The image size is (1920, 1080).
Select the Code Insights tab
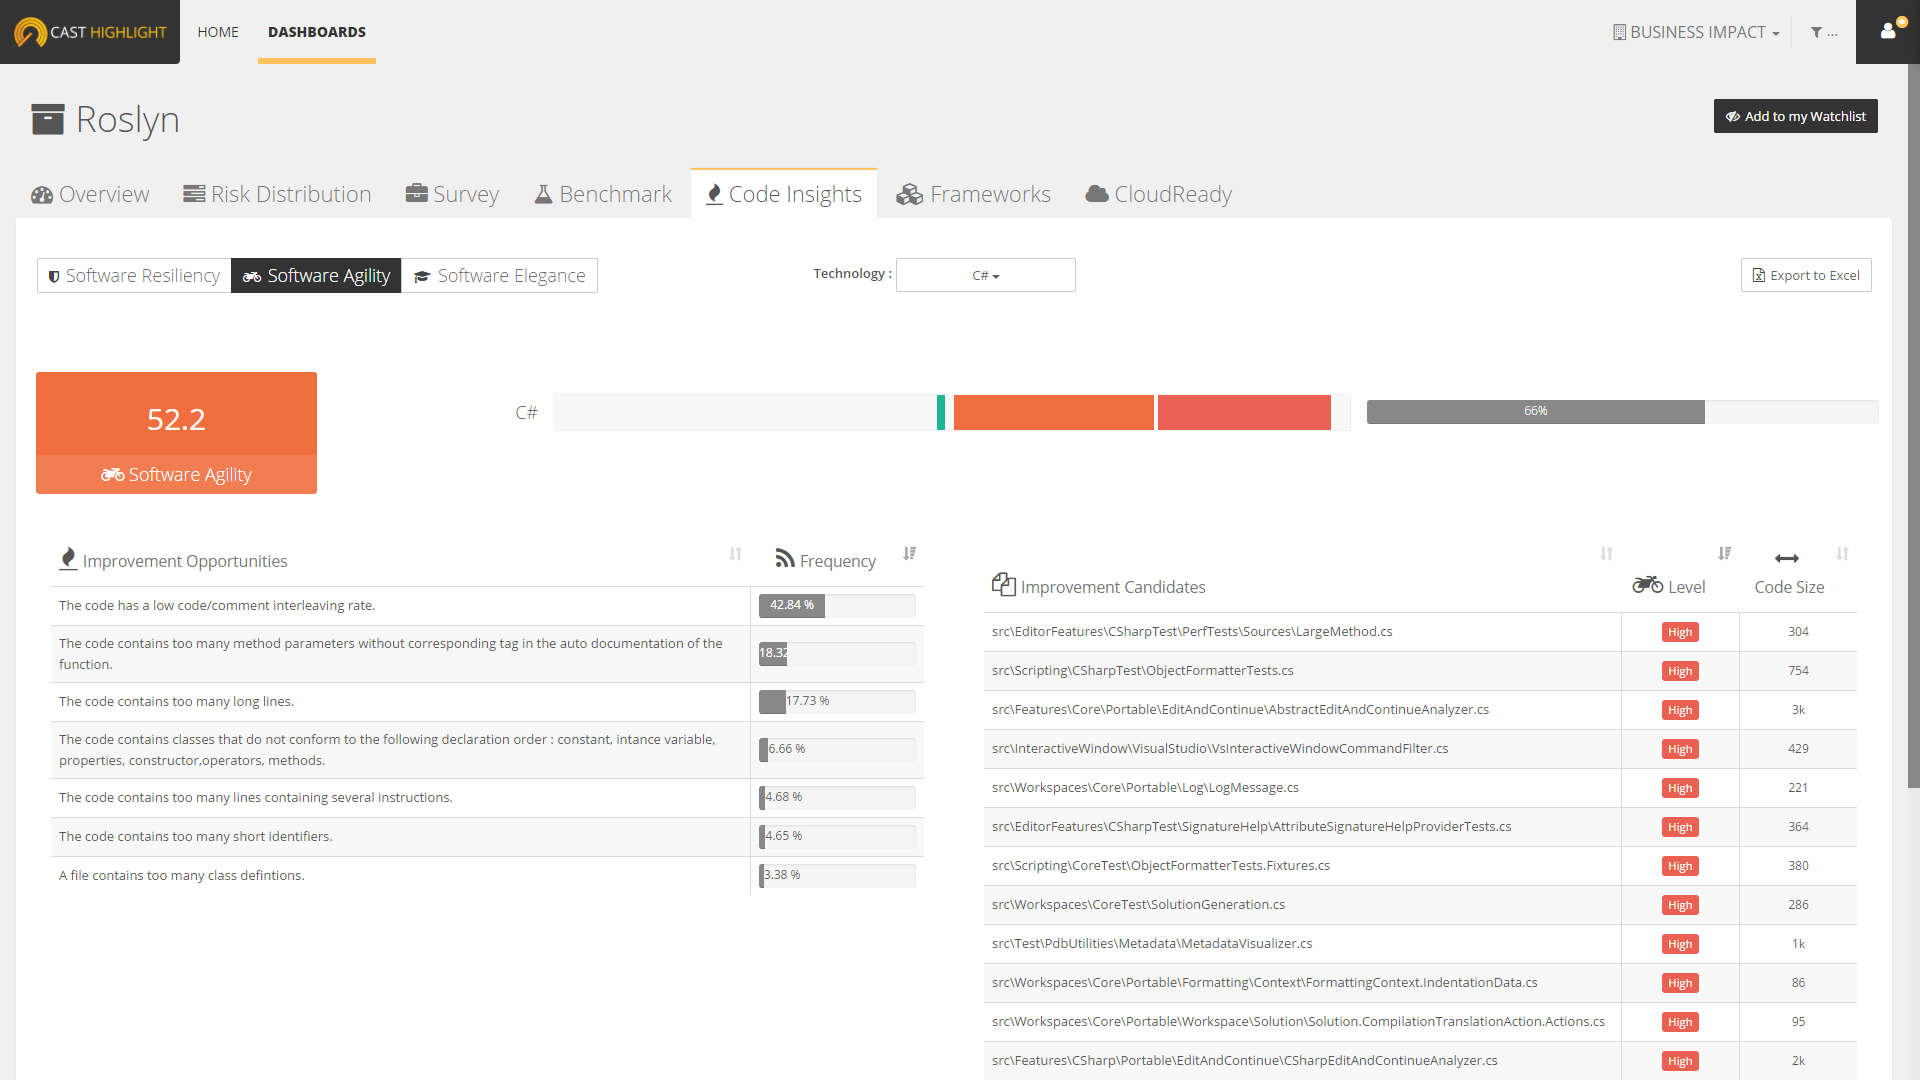tap(784, 194)
